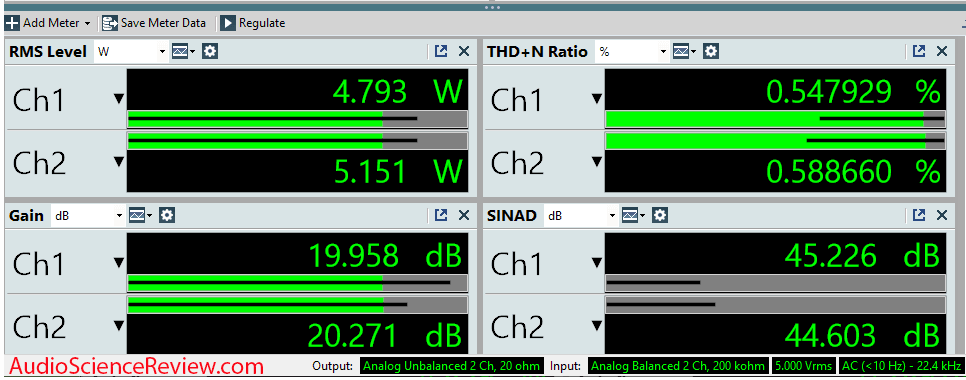This screenshot has width=966, height=380.
Task: Click the 19.958 dB Gain reading
Action: point(384,256)
